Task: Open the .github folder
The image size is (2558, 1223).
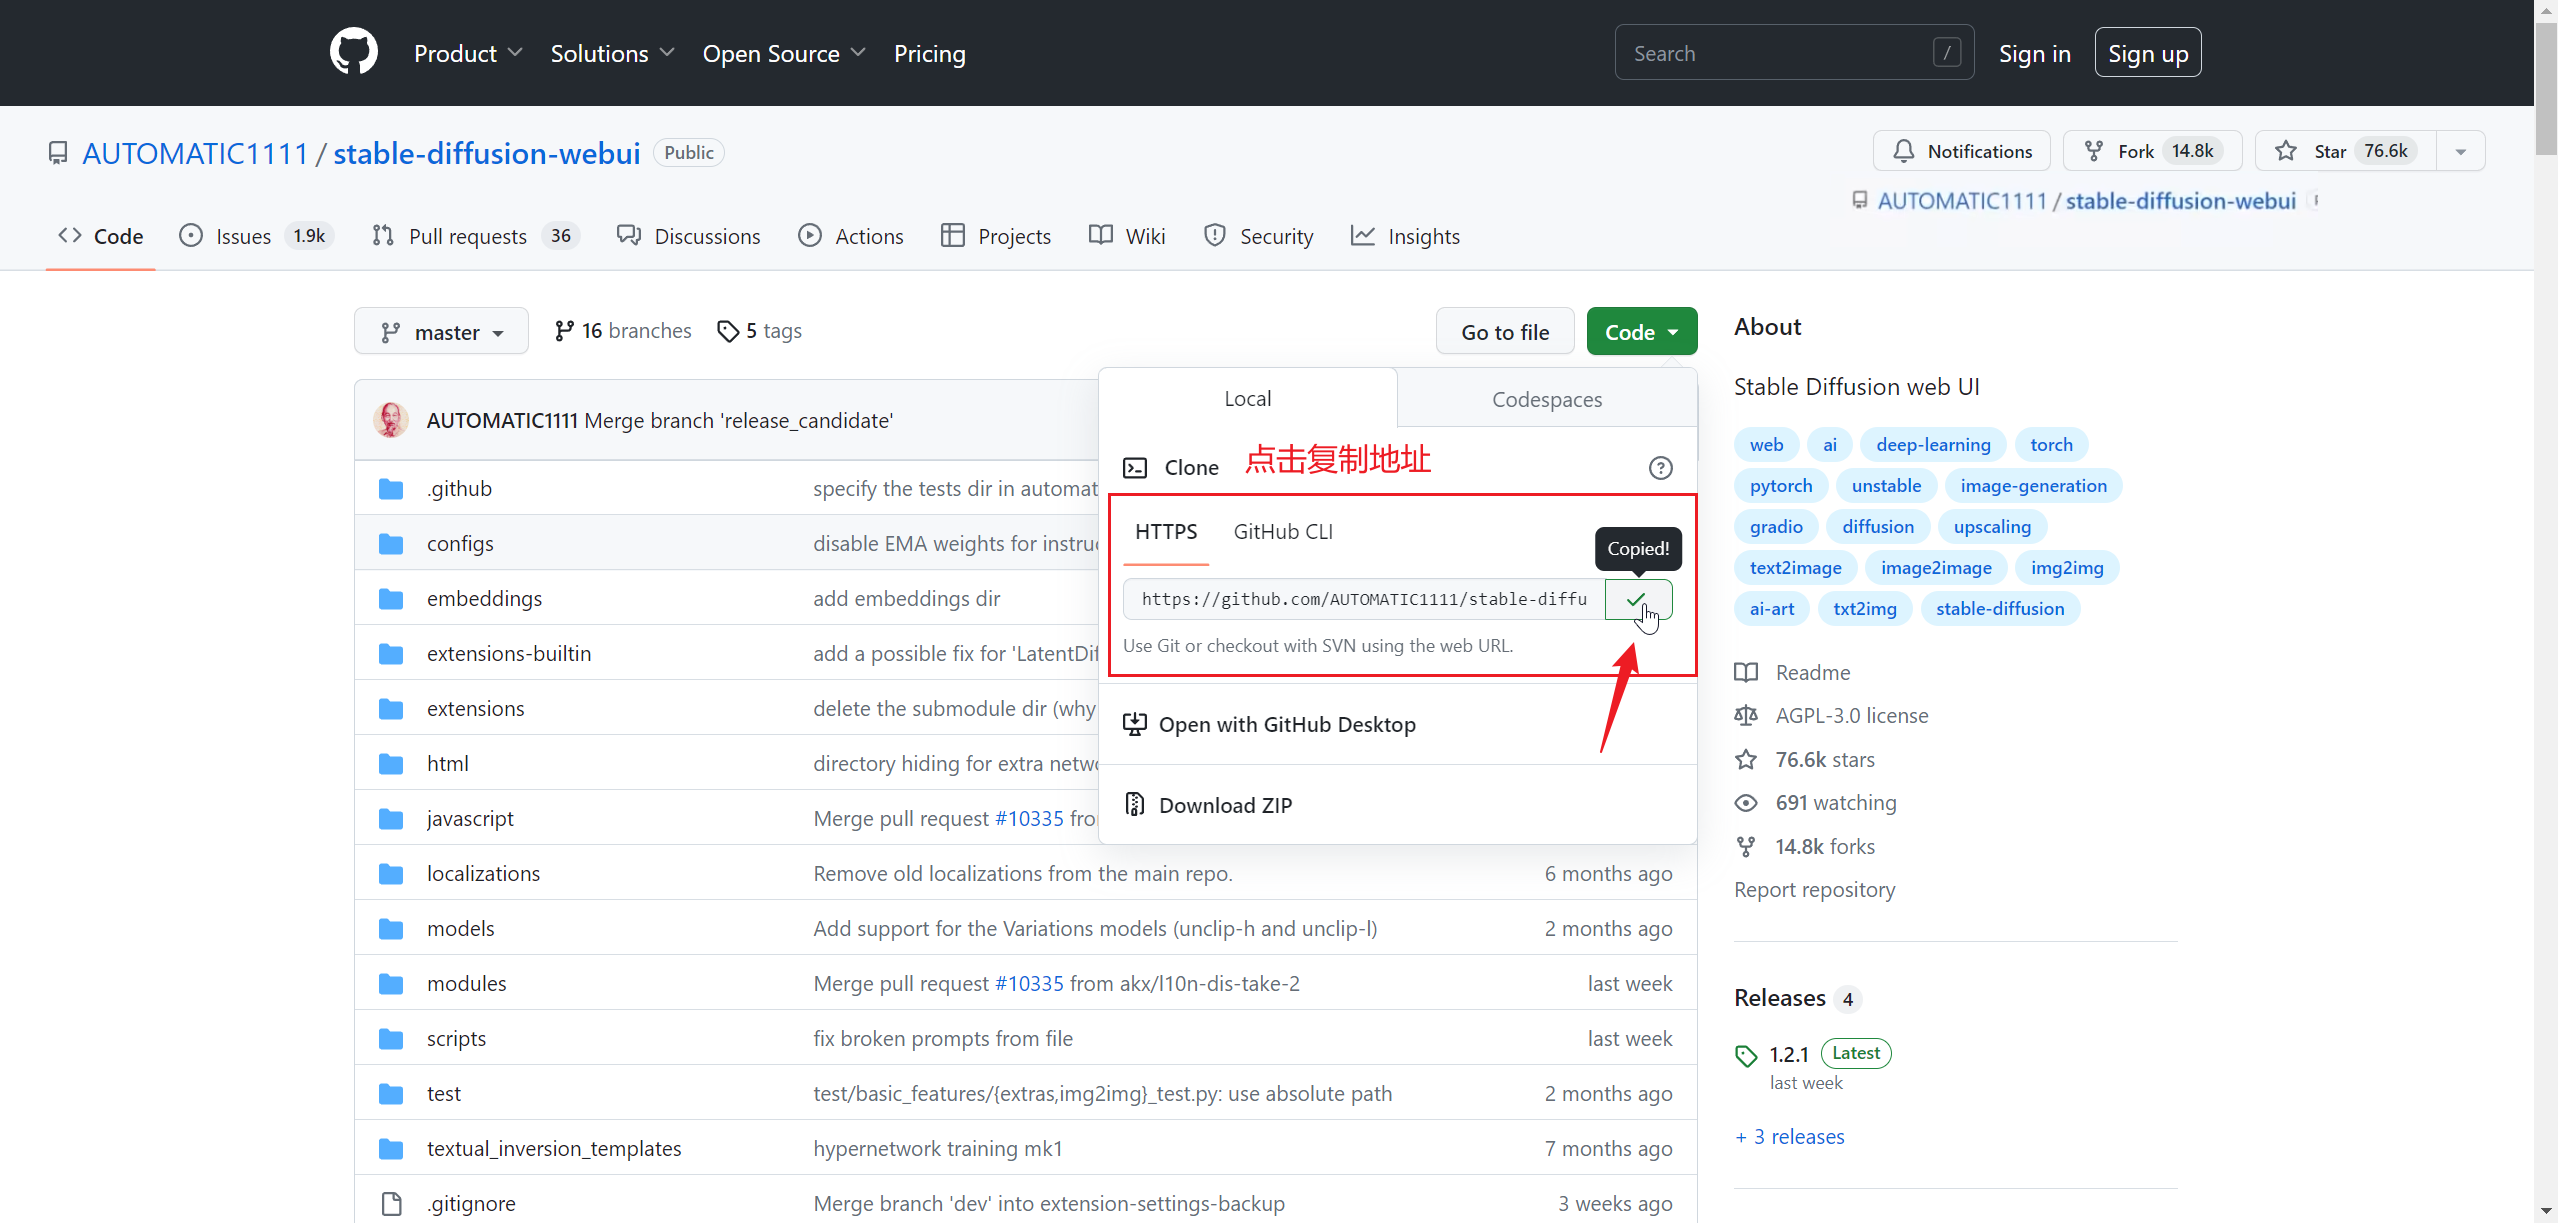Action: click(459, 489)
